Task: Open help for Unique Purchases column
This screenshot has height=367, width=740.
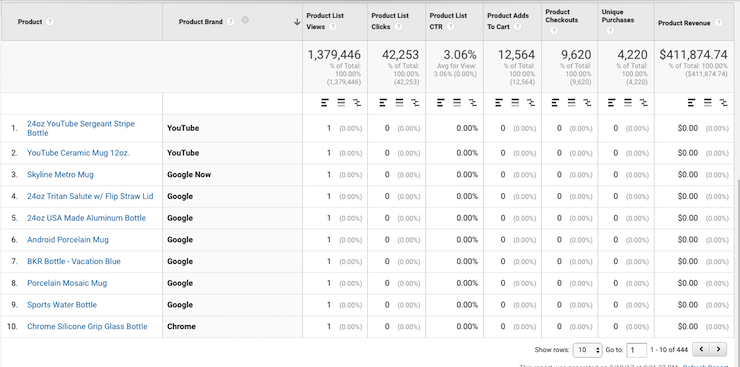Action: [610, 31]
